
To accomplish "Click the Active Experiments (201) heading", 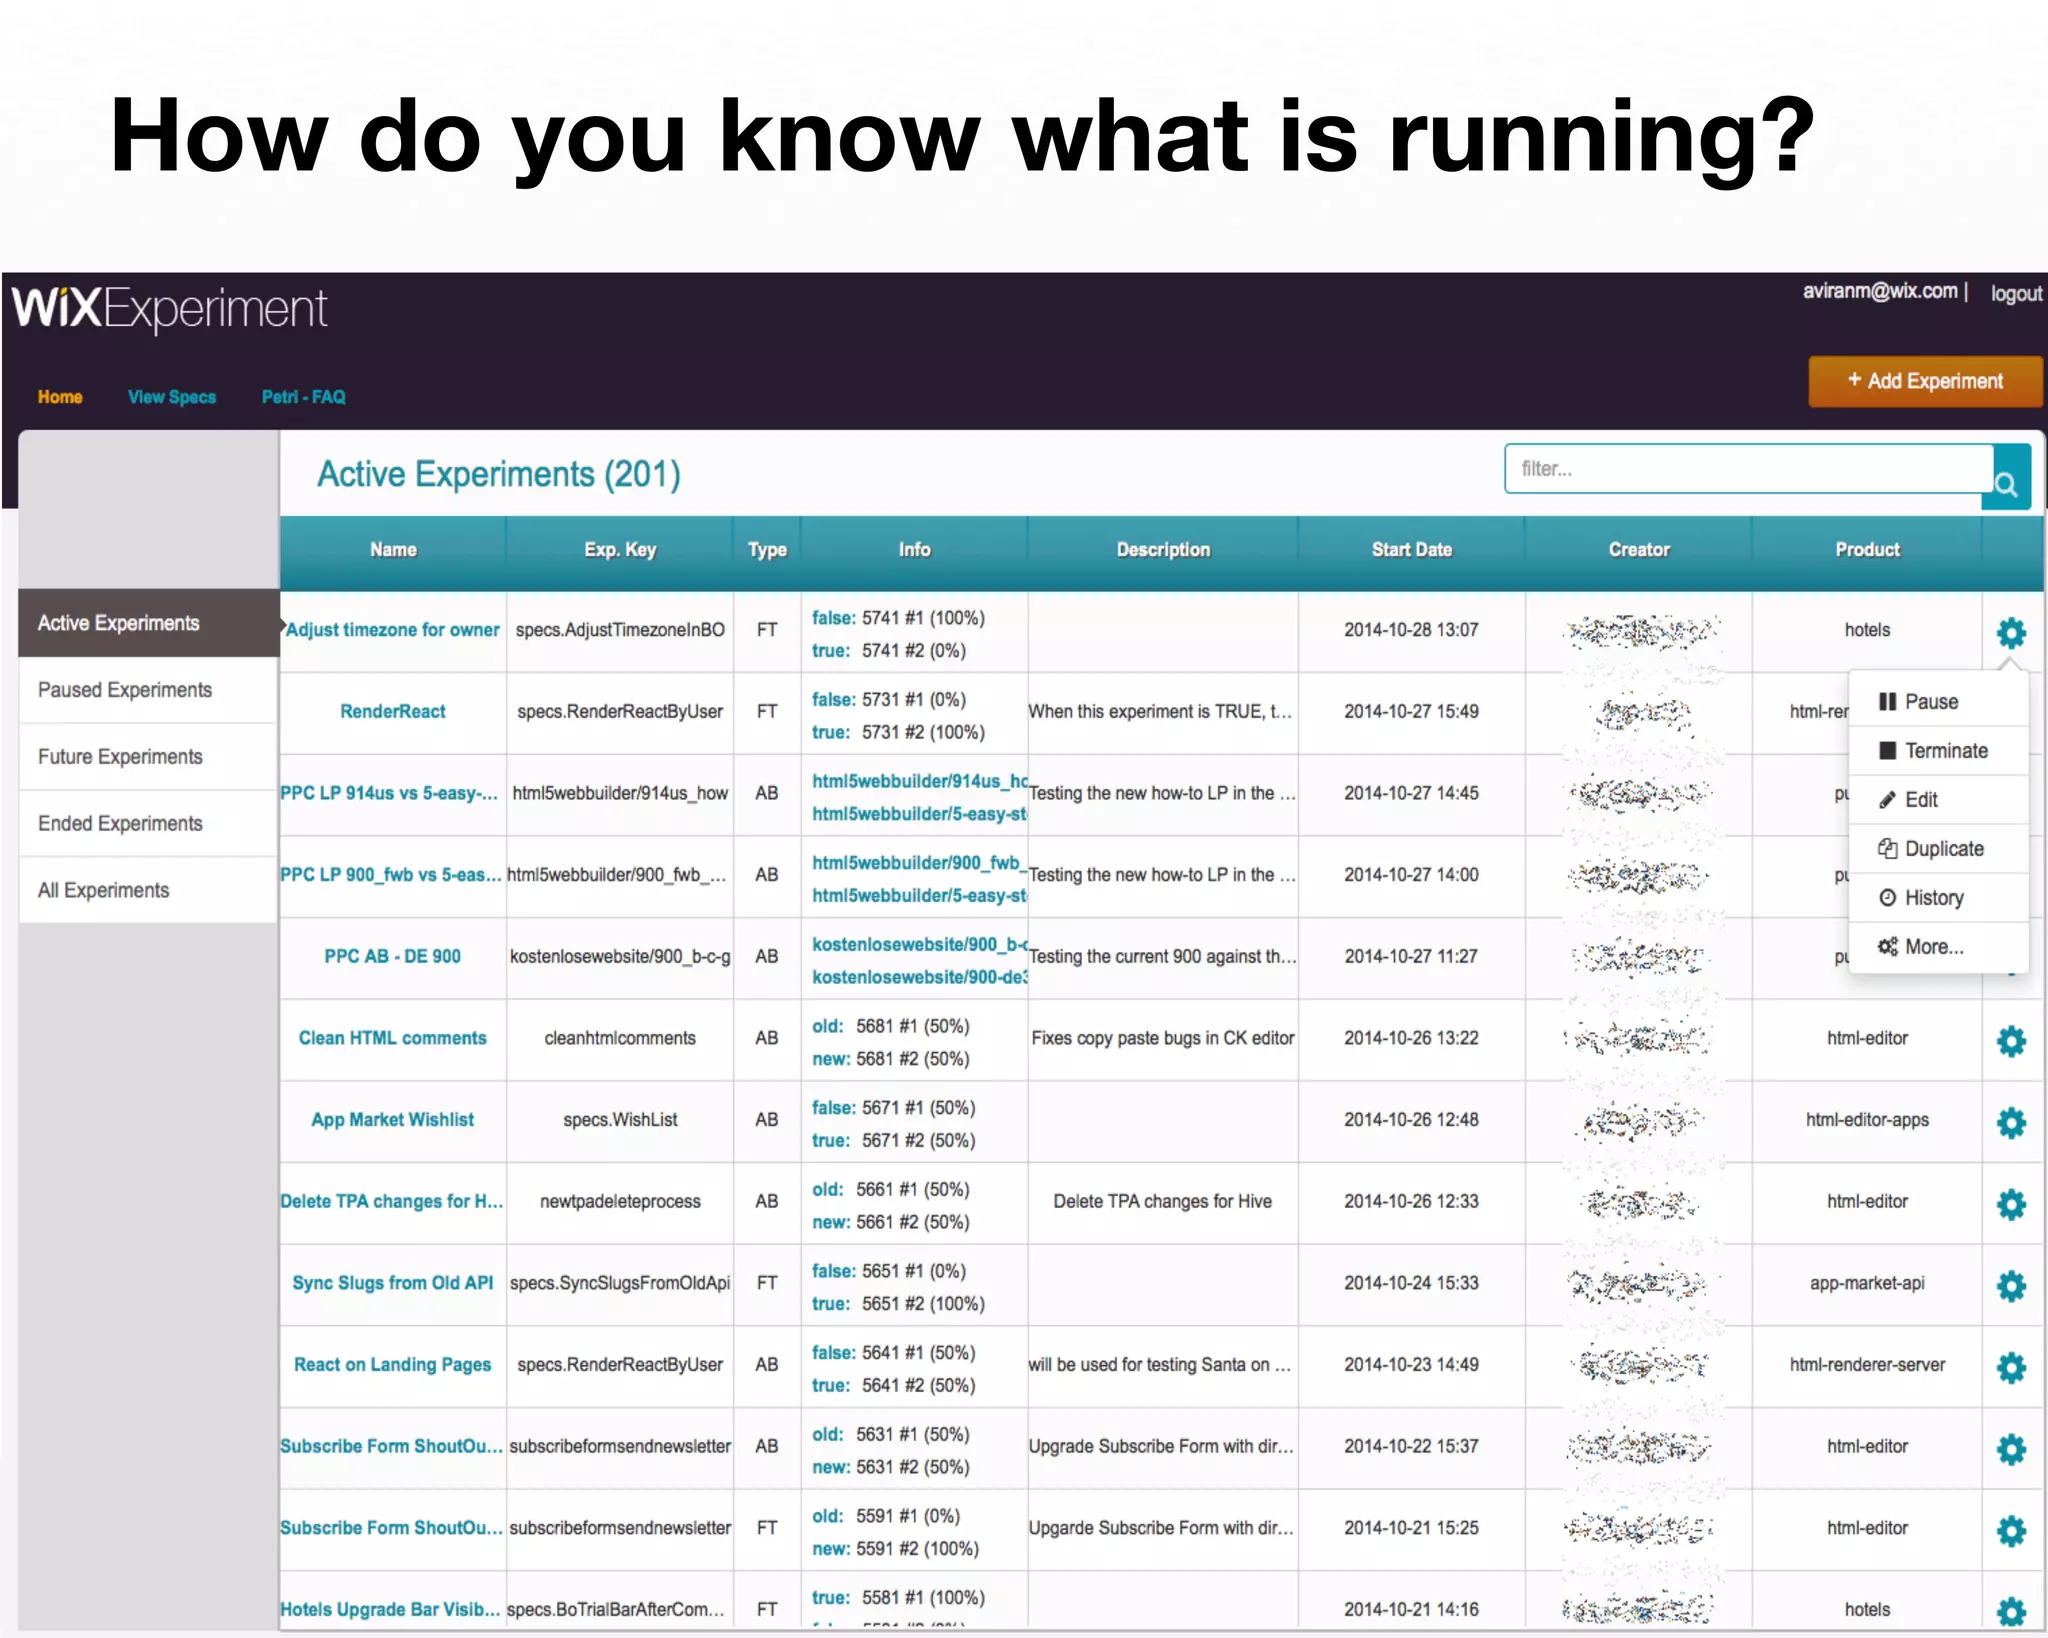I will tap(499, 474).
